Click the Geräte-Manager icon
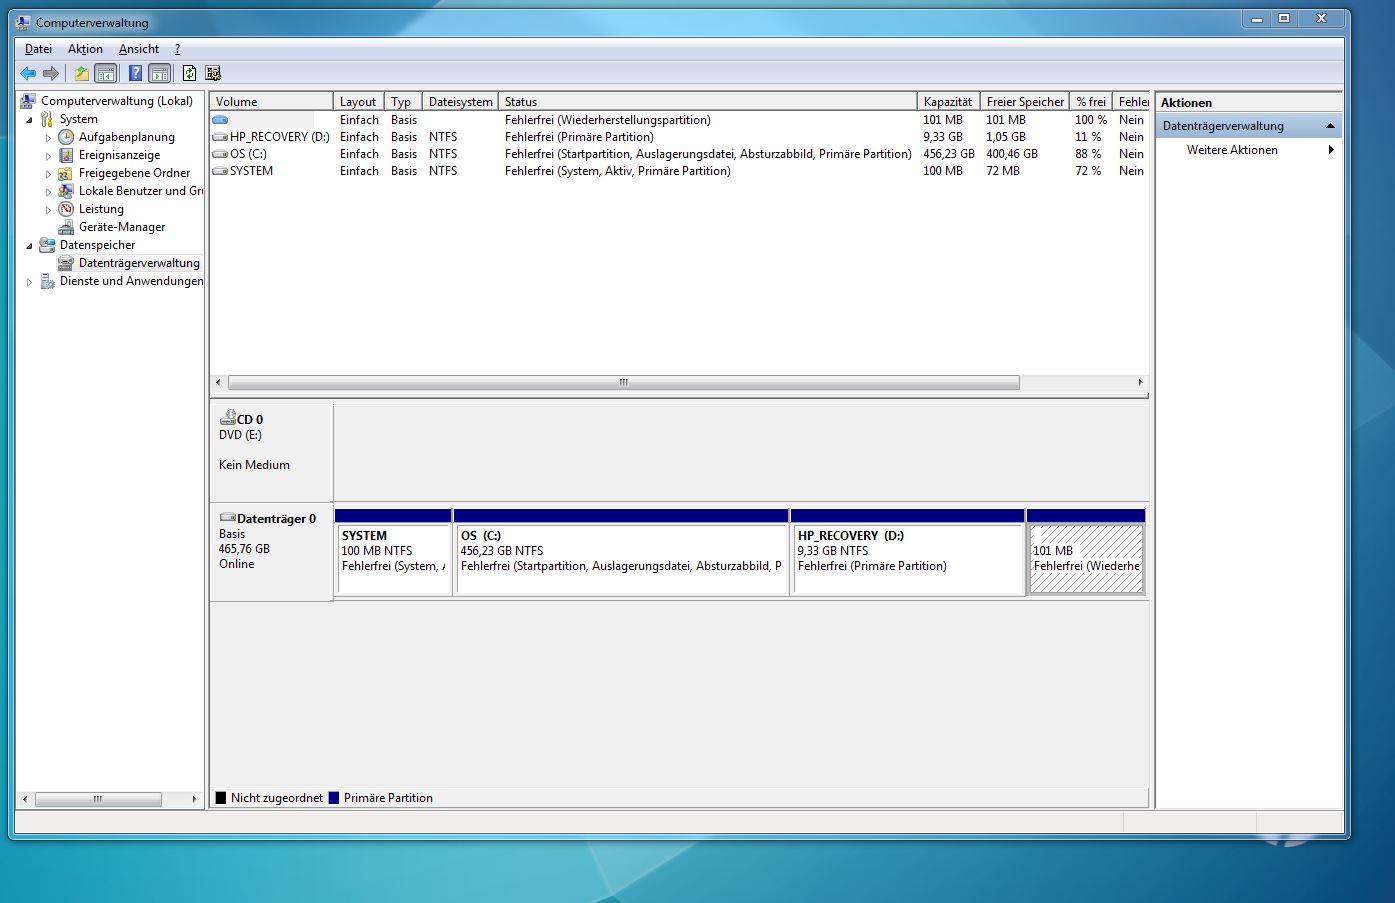Image resolution: width=1395 pixels, height=903 pixels. pyautogui.click(x=66, y=227)
